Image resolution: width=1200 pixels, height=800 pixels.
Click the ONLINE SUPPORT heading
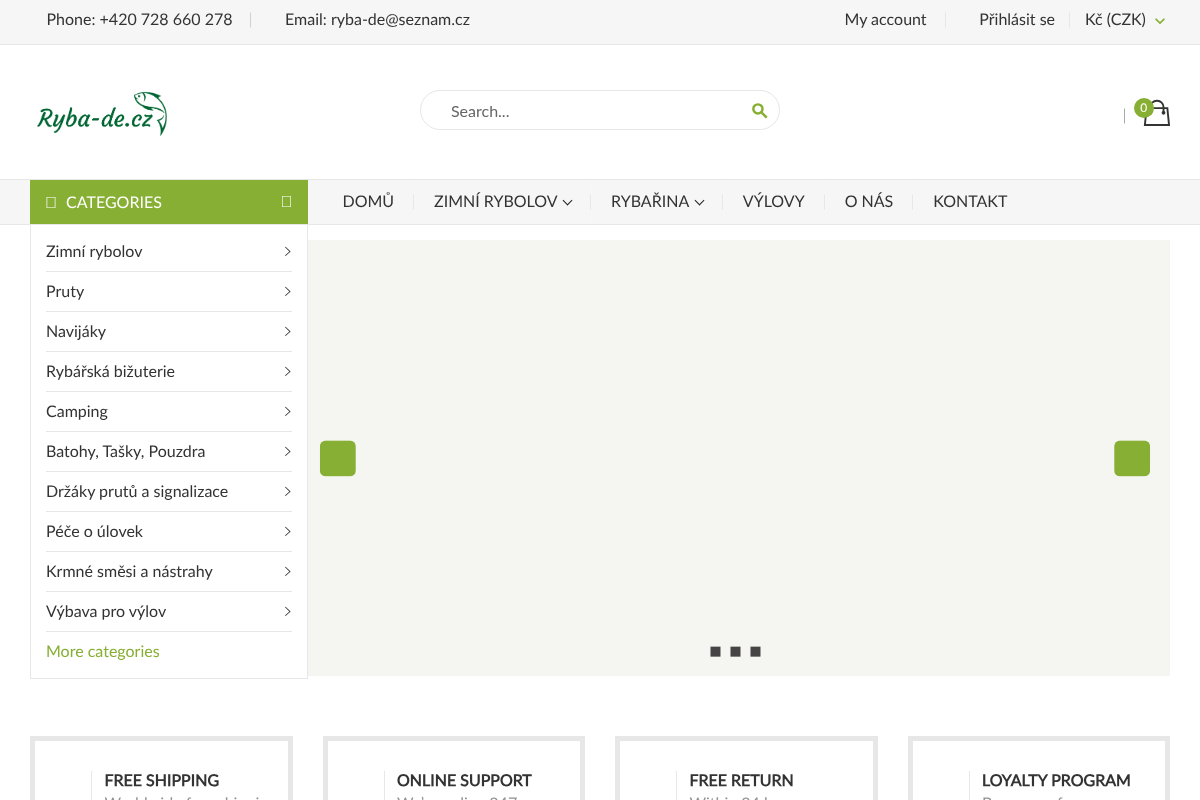click(464, 780)
